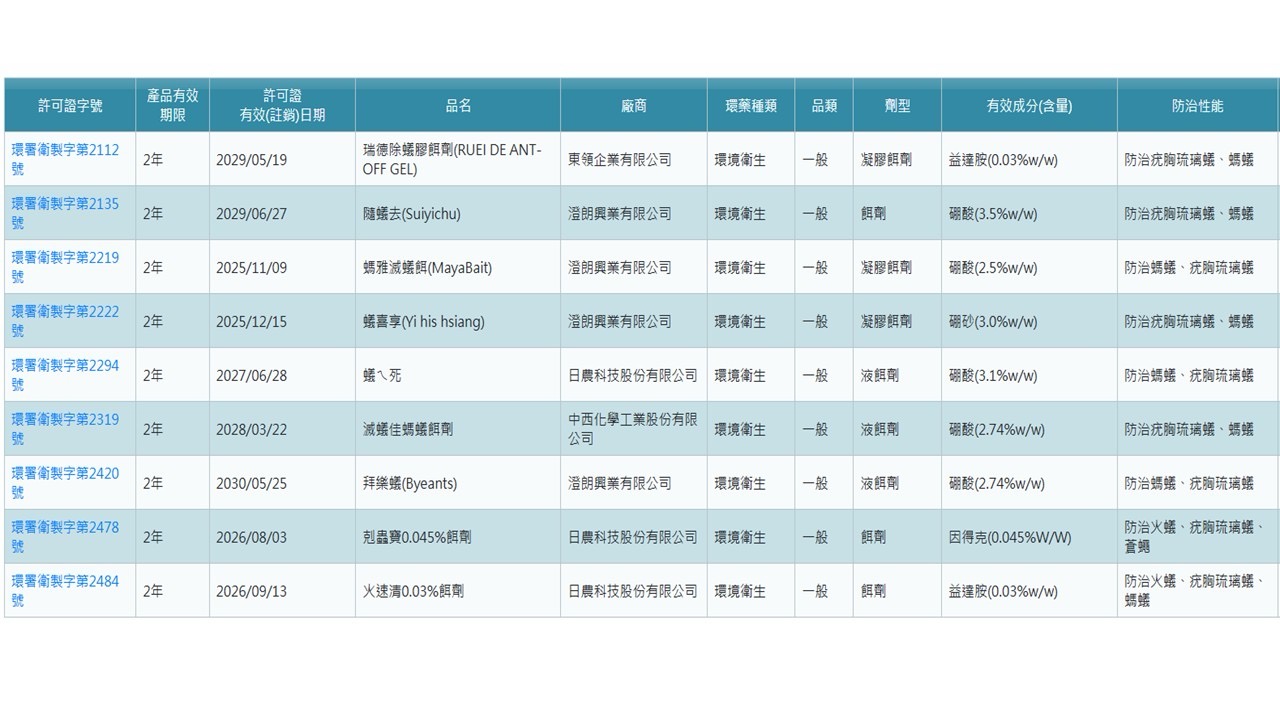Click the manufacturer 日農科技股份有限公司 for 火速清
The width and height of the screenshot is (1280, 720).
click(x=636, y=591)
